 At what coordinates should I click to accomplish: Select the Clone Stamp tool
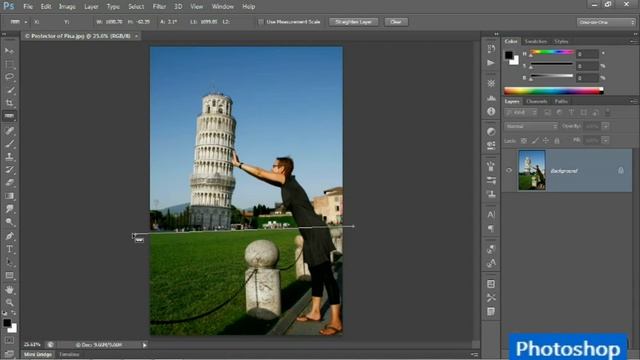[9, 156]
